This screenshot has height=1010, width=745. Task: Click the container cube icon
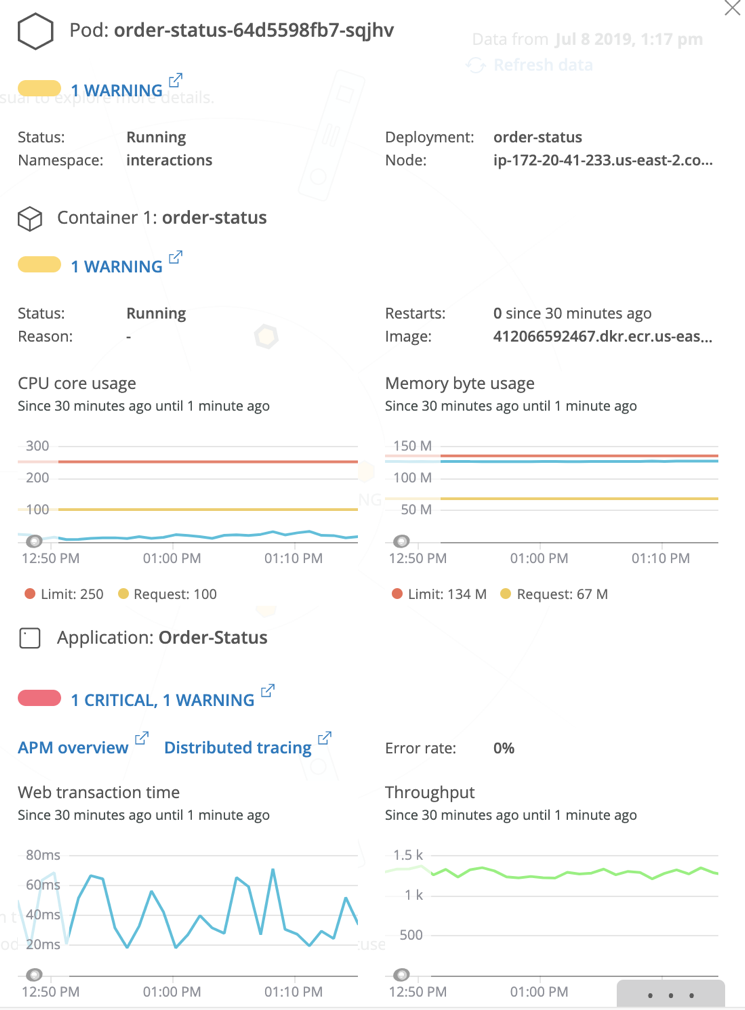point(30,218)
